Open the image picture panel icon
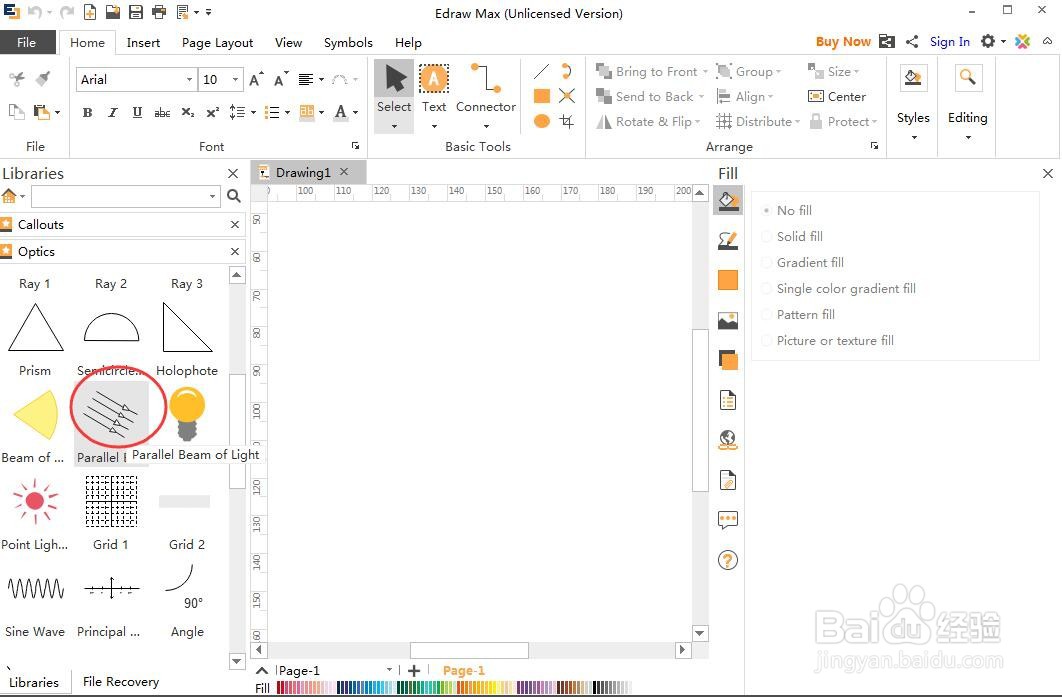This screenshot has height=697, width=1062. click(727, 320)
